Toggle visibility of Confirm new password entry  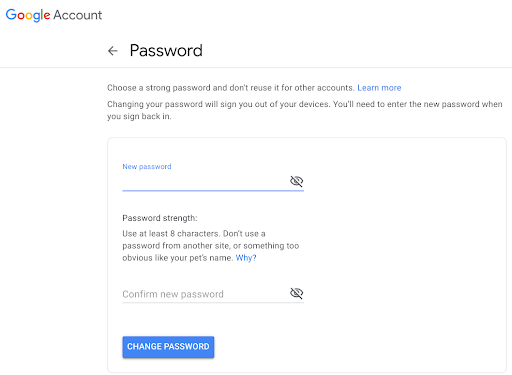tap(296, 293)
